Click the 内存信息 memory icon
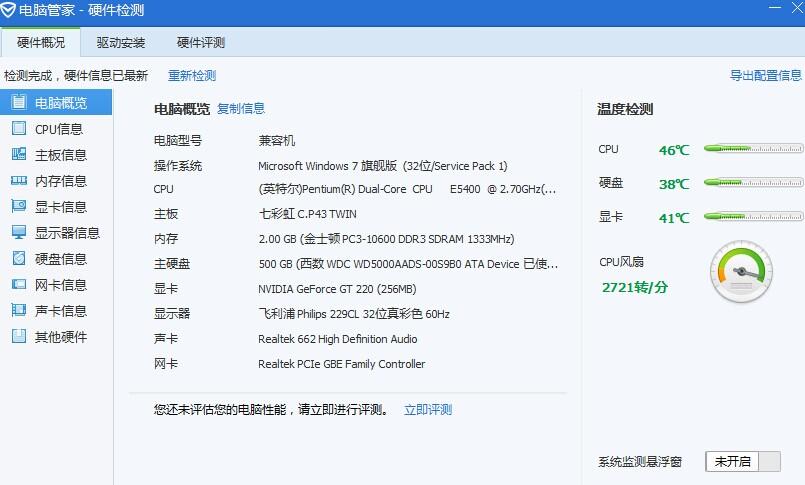 point(18,180)
